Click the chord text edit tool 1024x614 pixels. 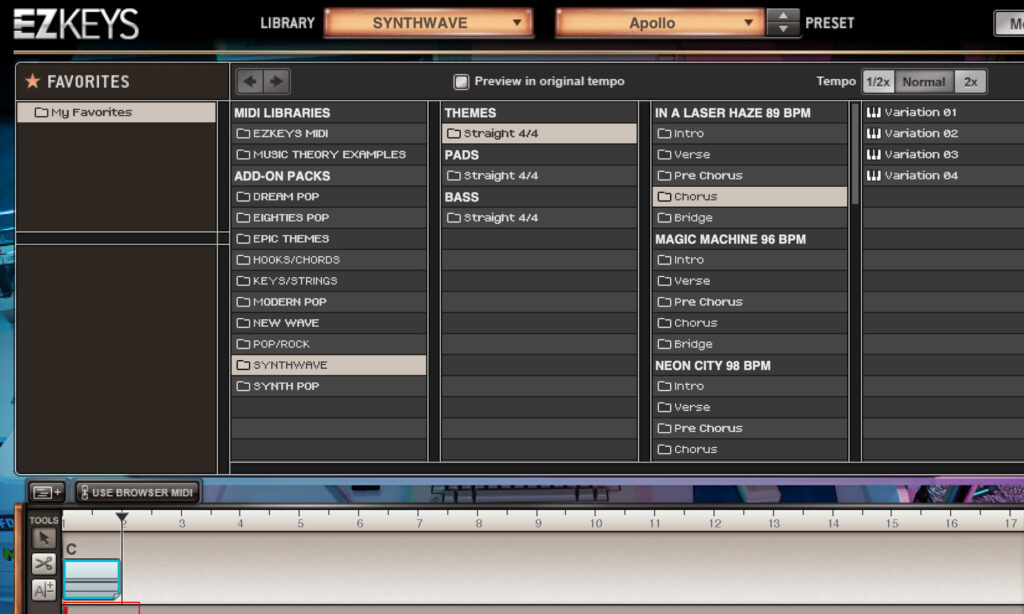43,589
